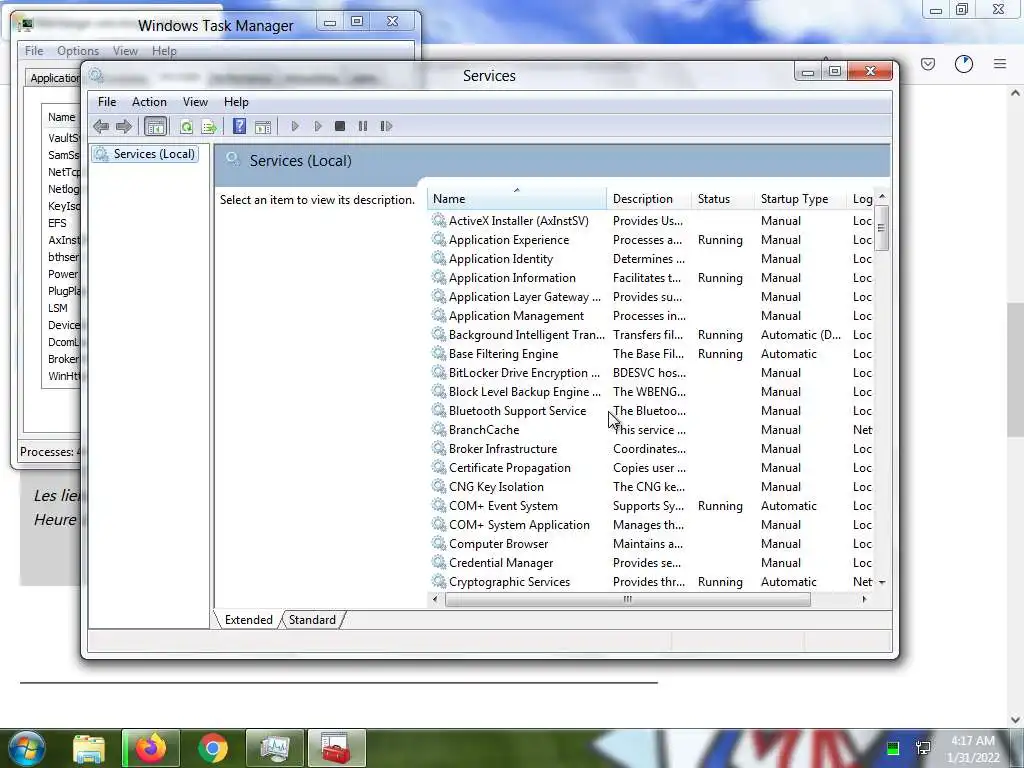Select the Application Identity service row
1024x768 pixels.
coord(651,259)
